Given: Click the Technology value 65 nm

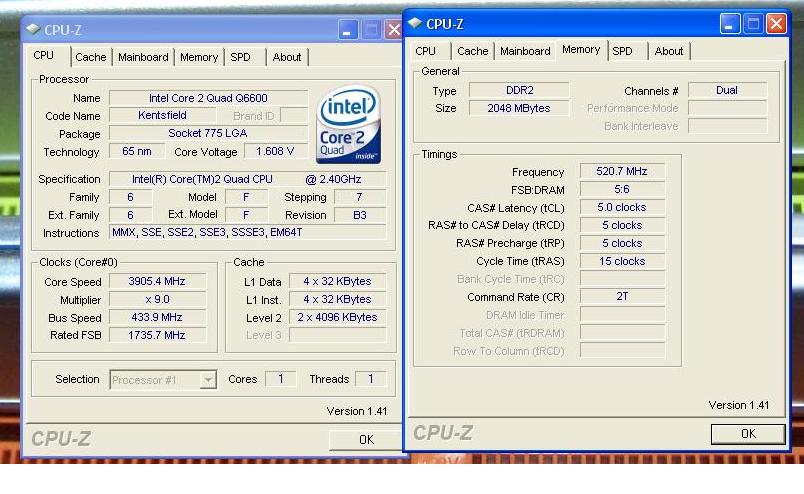Looking at the screenshot, I should (137, 151).
